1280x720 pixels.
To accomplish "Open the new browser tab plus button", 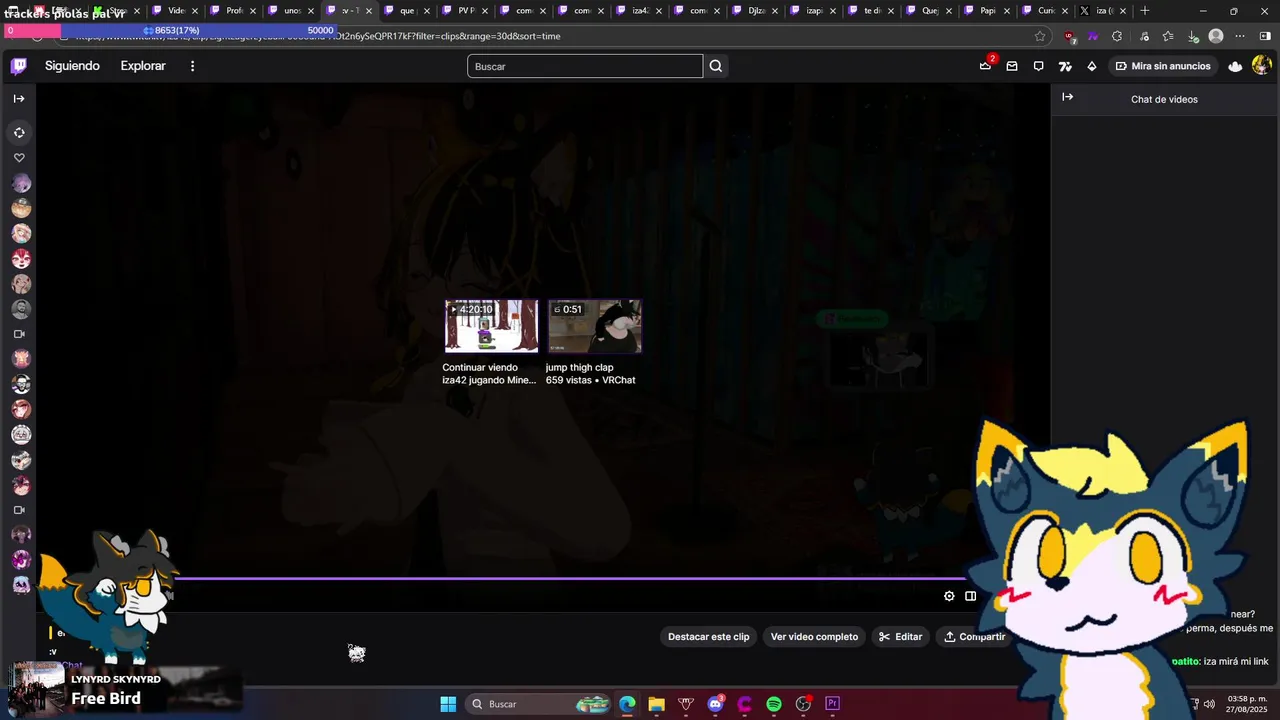I will pos(1145,11).
